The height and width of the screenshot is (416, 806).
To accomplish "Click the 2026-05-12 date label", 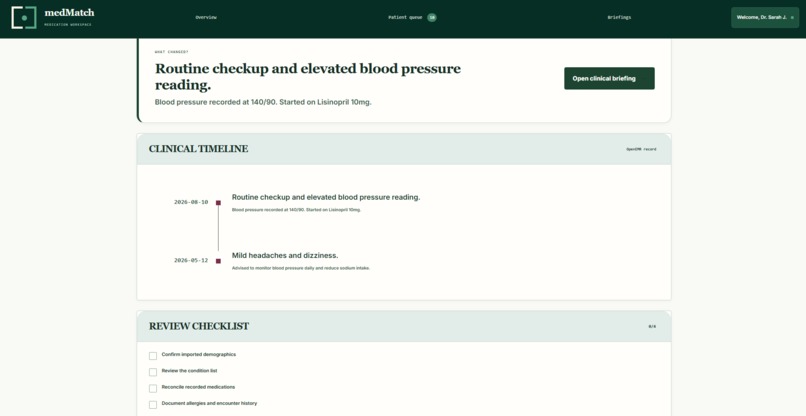I will click(191, 261).
